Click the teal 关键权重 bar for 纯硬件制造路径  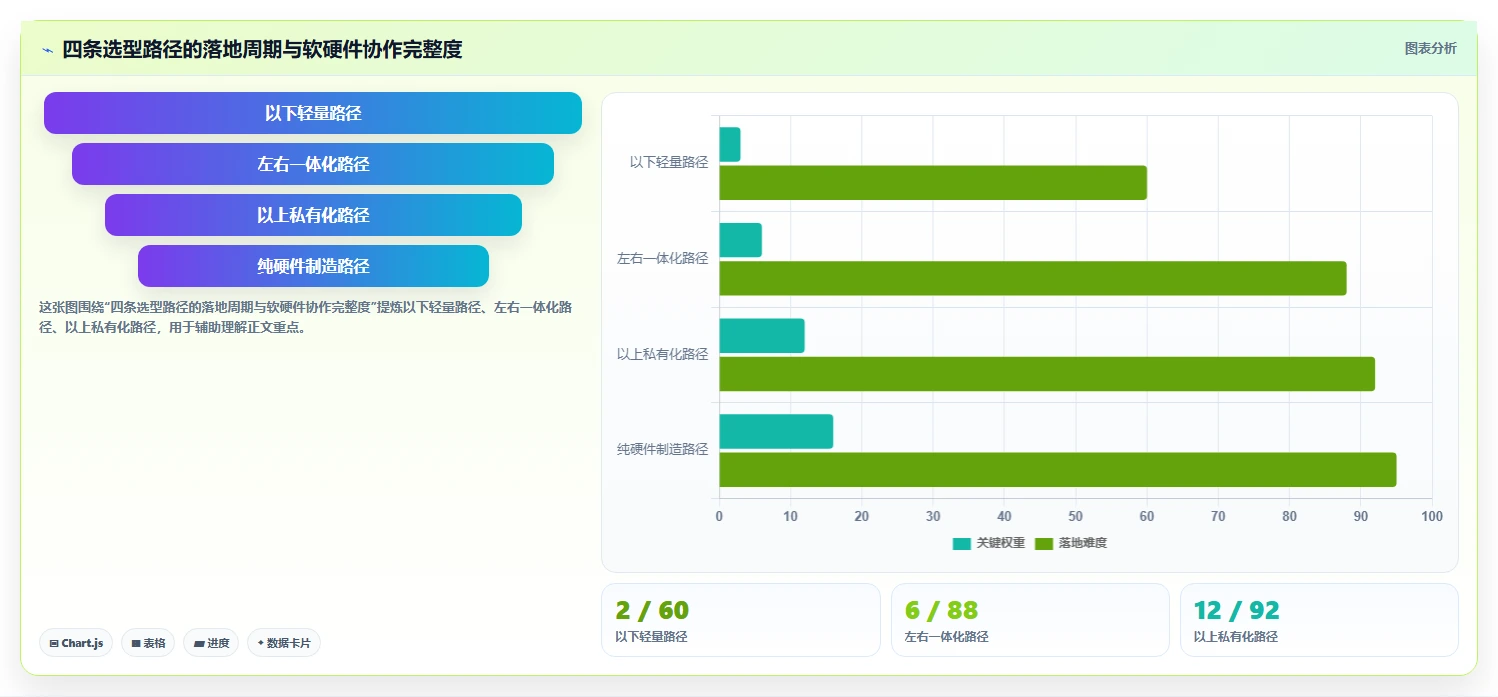(776, 431)
